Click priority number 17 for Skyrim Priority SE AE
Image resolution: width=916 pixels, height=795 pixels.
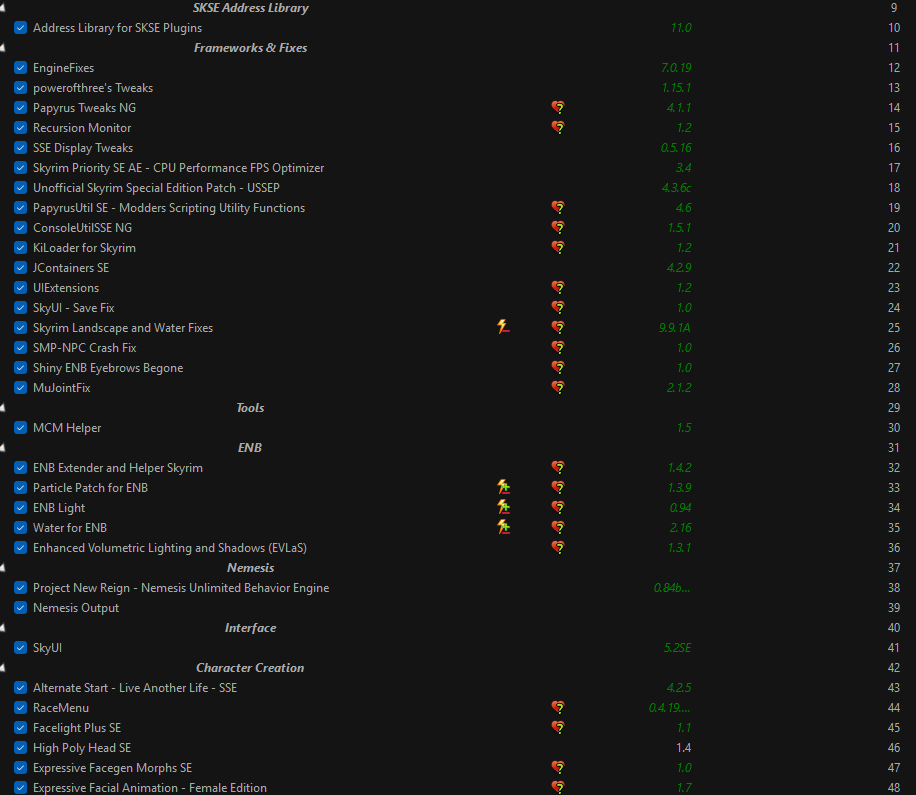point(894,168)
